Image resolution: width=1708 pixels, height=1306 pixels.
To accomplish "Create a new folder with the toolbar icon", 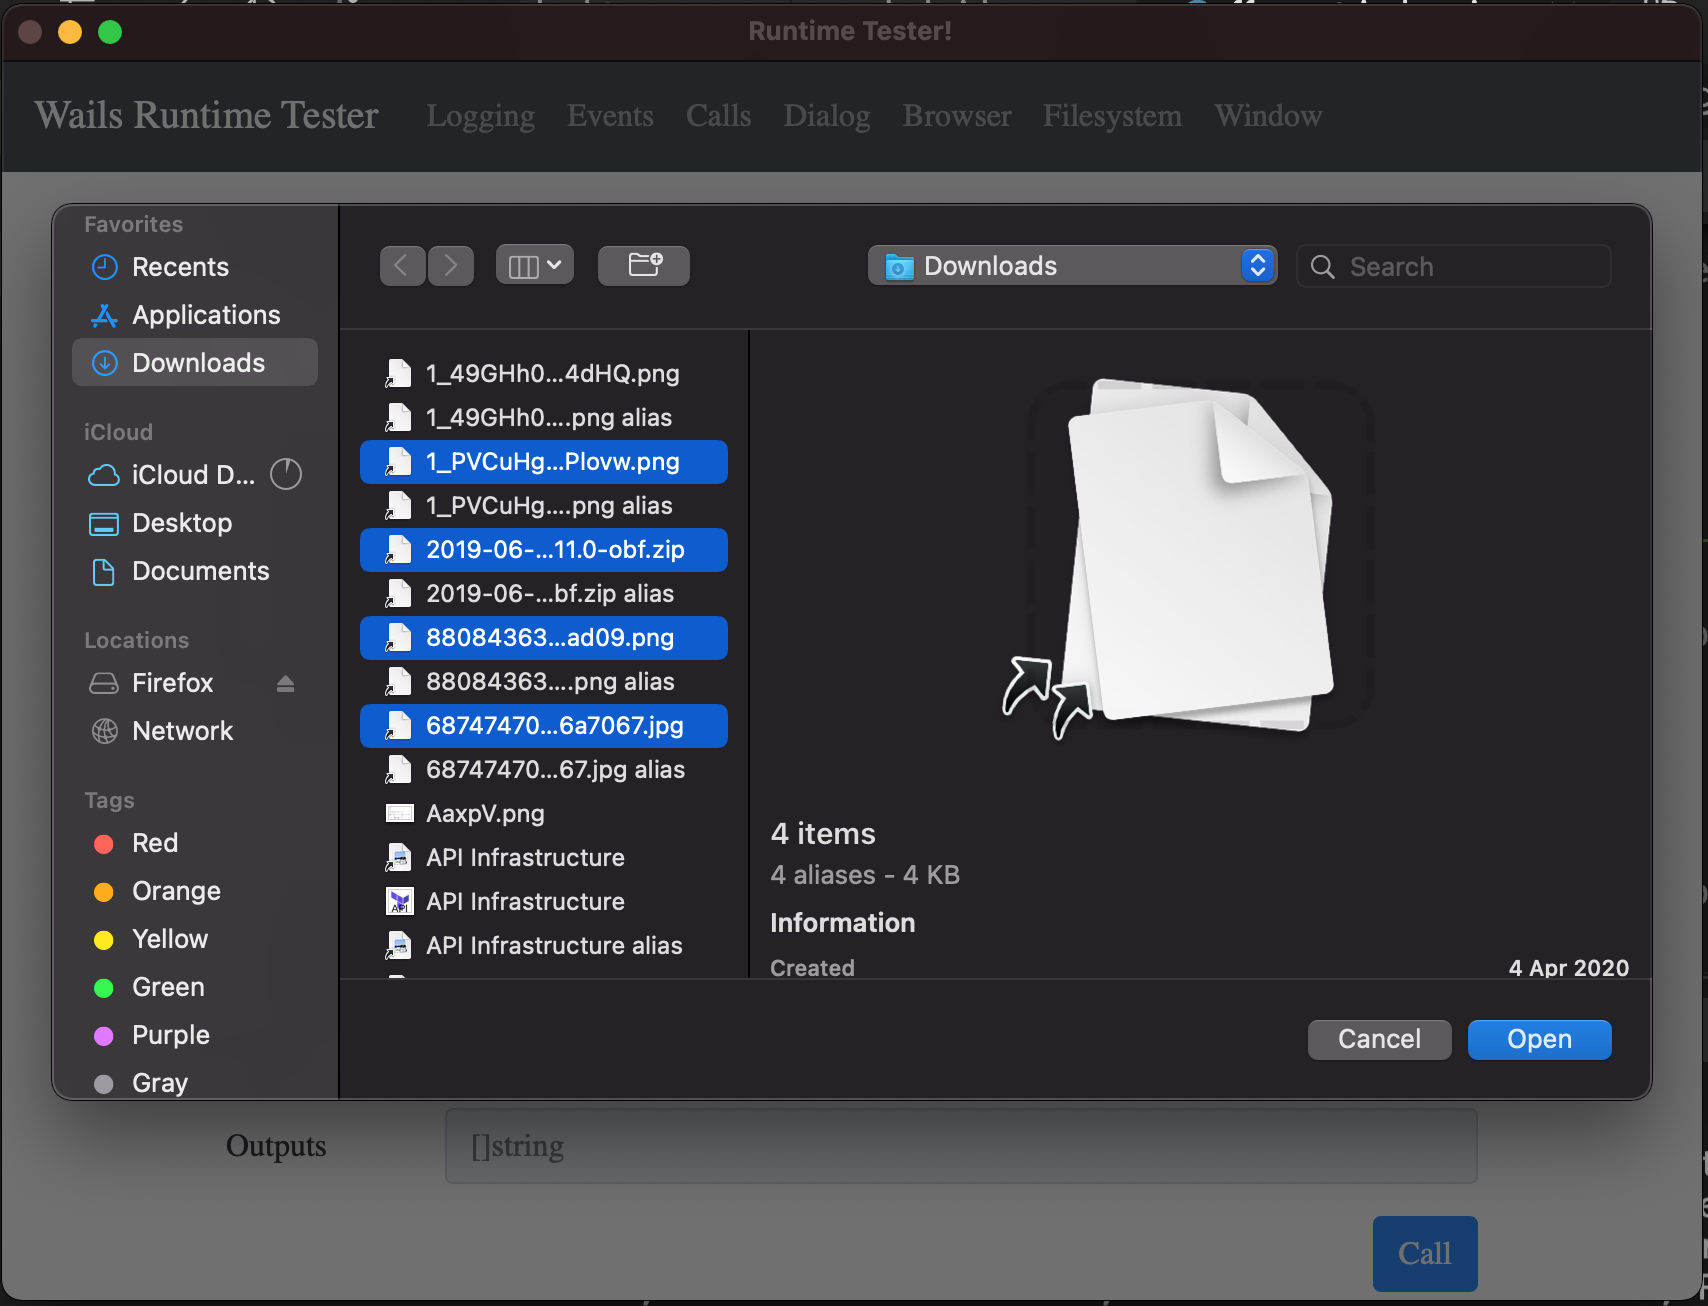I will [643, 265].
